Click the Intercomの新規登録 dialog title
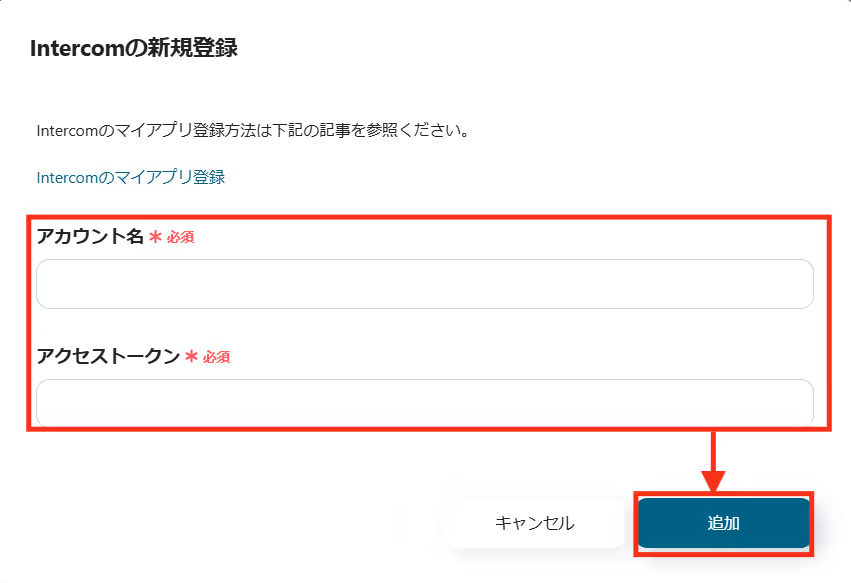The width and height of the screenshot is (851, 583). 134,47
